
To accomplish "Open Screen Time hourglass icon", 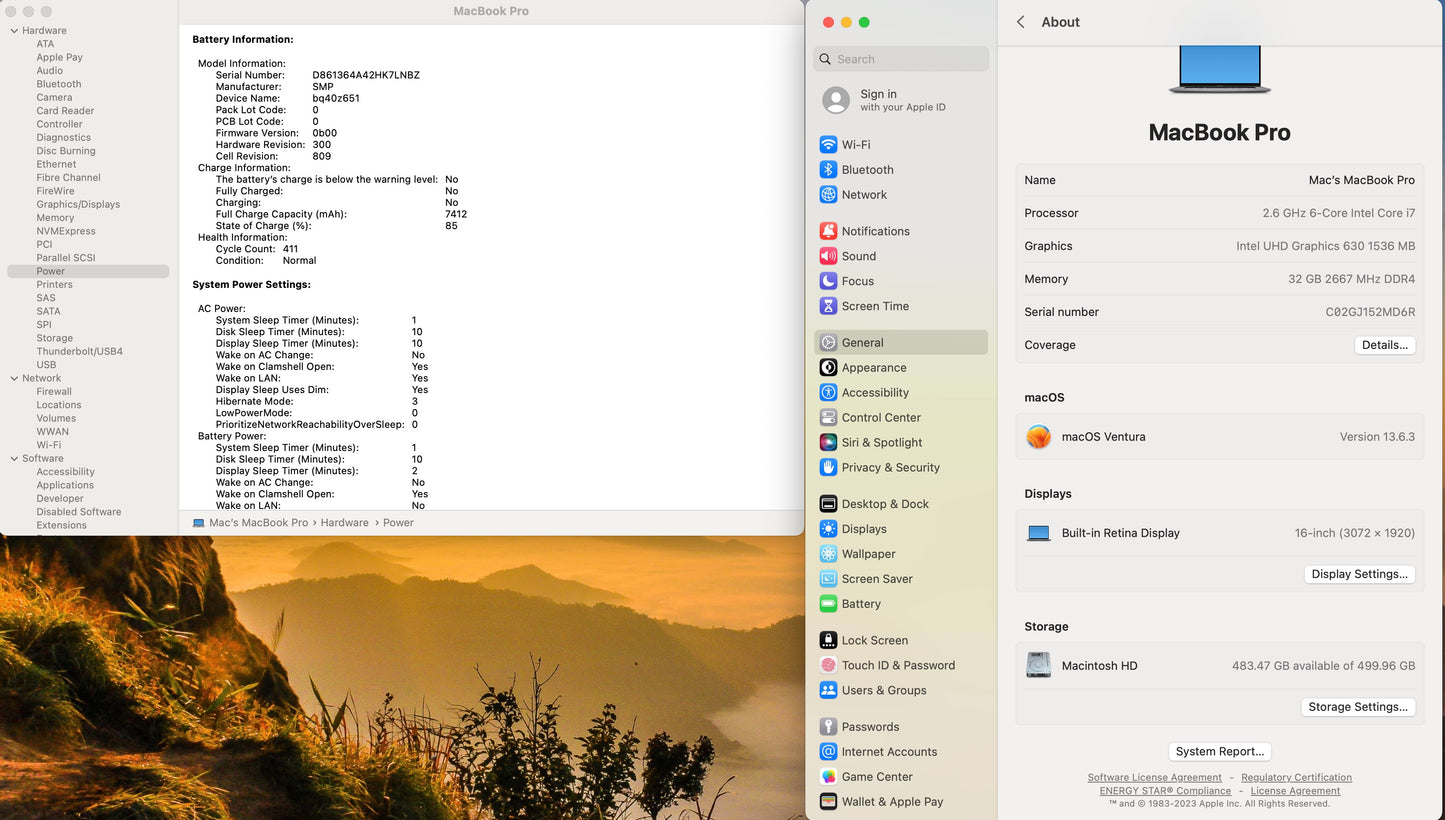I will click(x=828, y=306).
